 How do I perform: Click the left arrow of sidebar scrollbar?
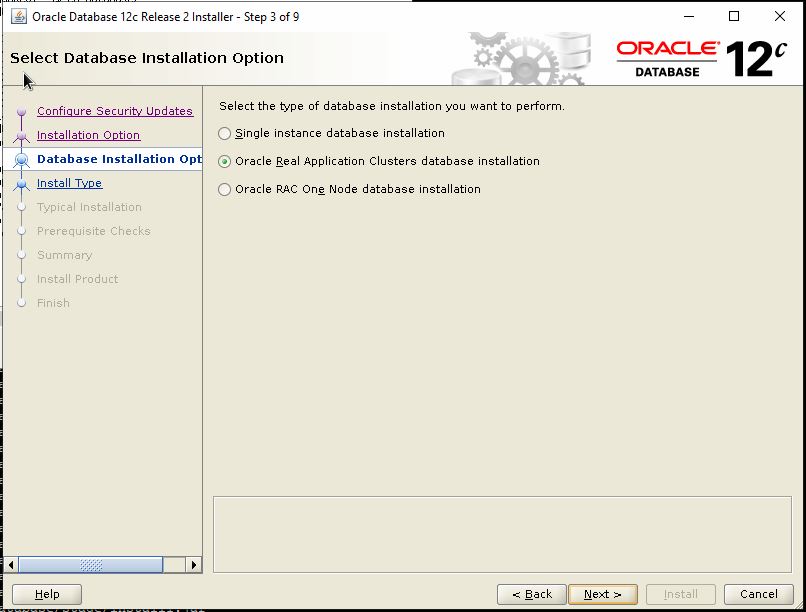click(x=11, y=565)
